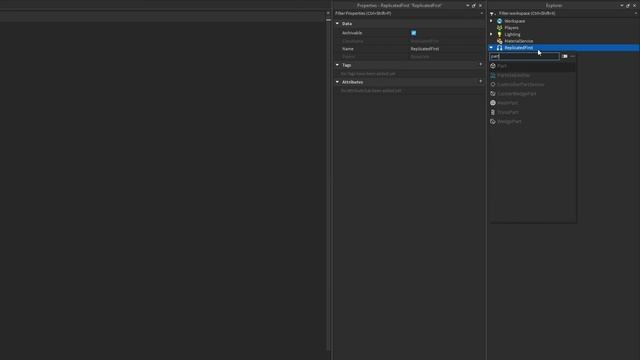Select MeshPart from the insert object list

tap(532, 103)
